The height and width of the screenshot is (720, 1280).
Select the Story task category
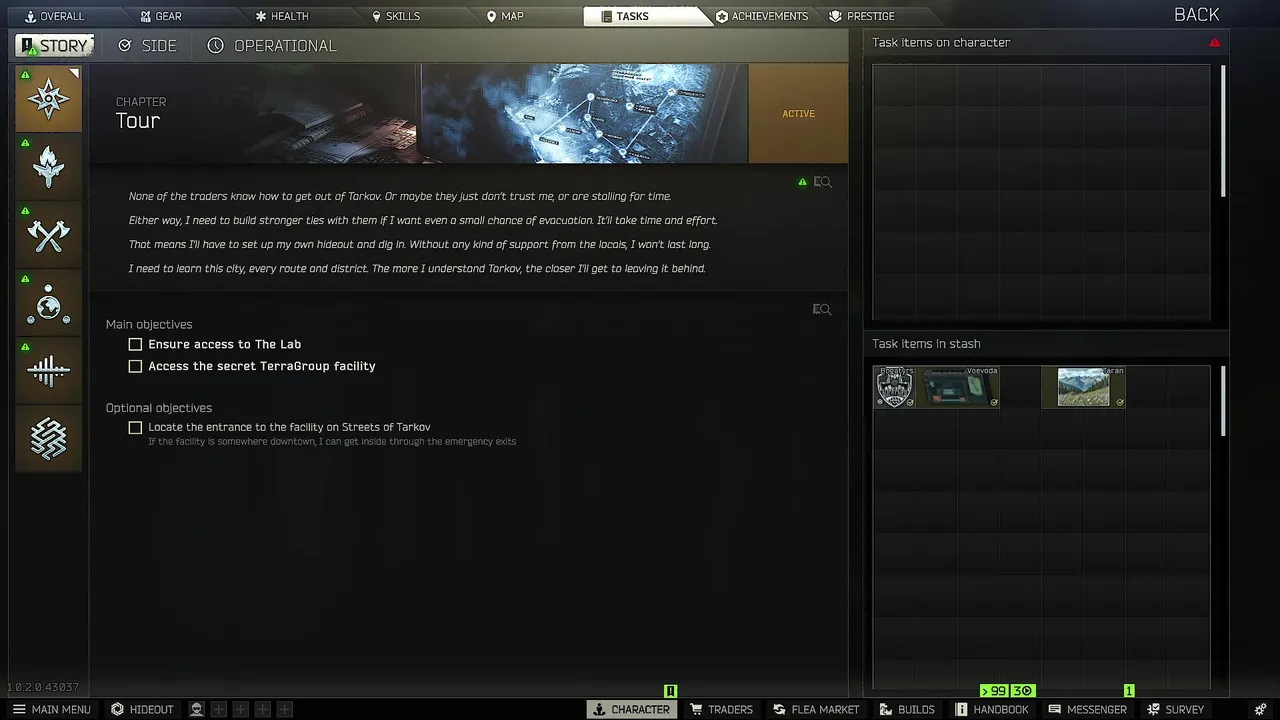pos(55,46)
